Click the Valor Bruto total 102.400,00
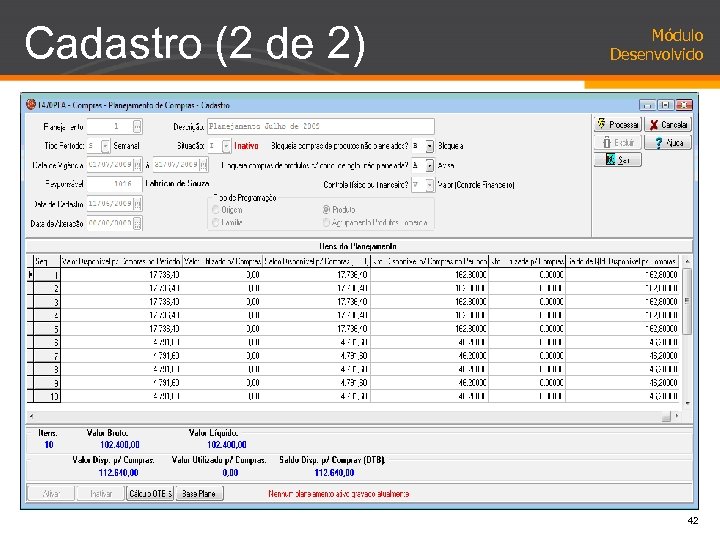 119,444
